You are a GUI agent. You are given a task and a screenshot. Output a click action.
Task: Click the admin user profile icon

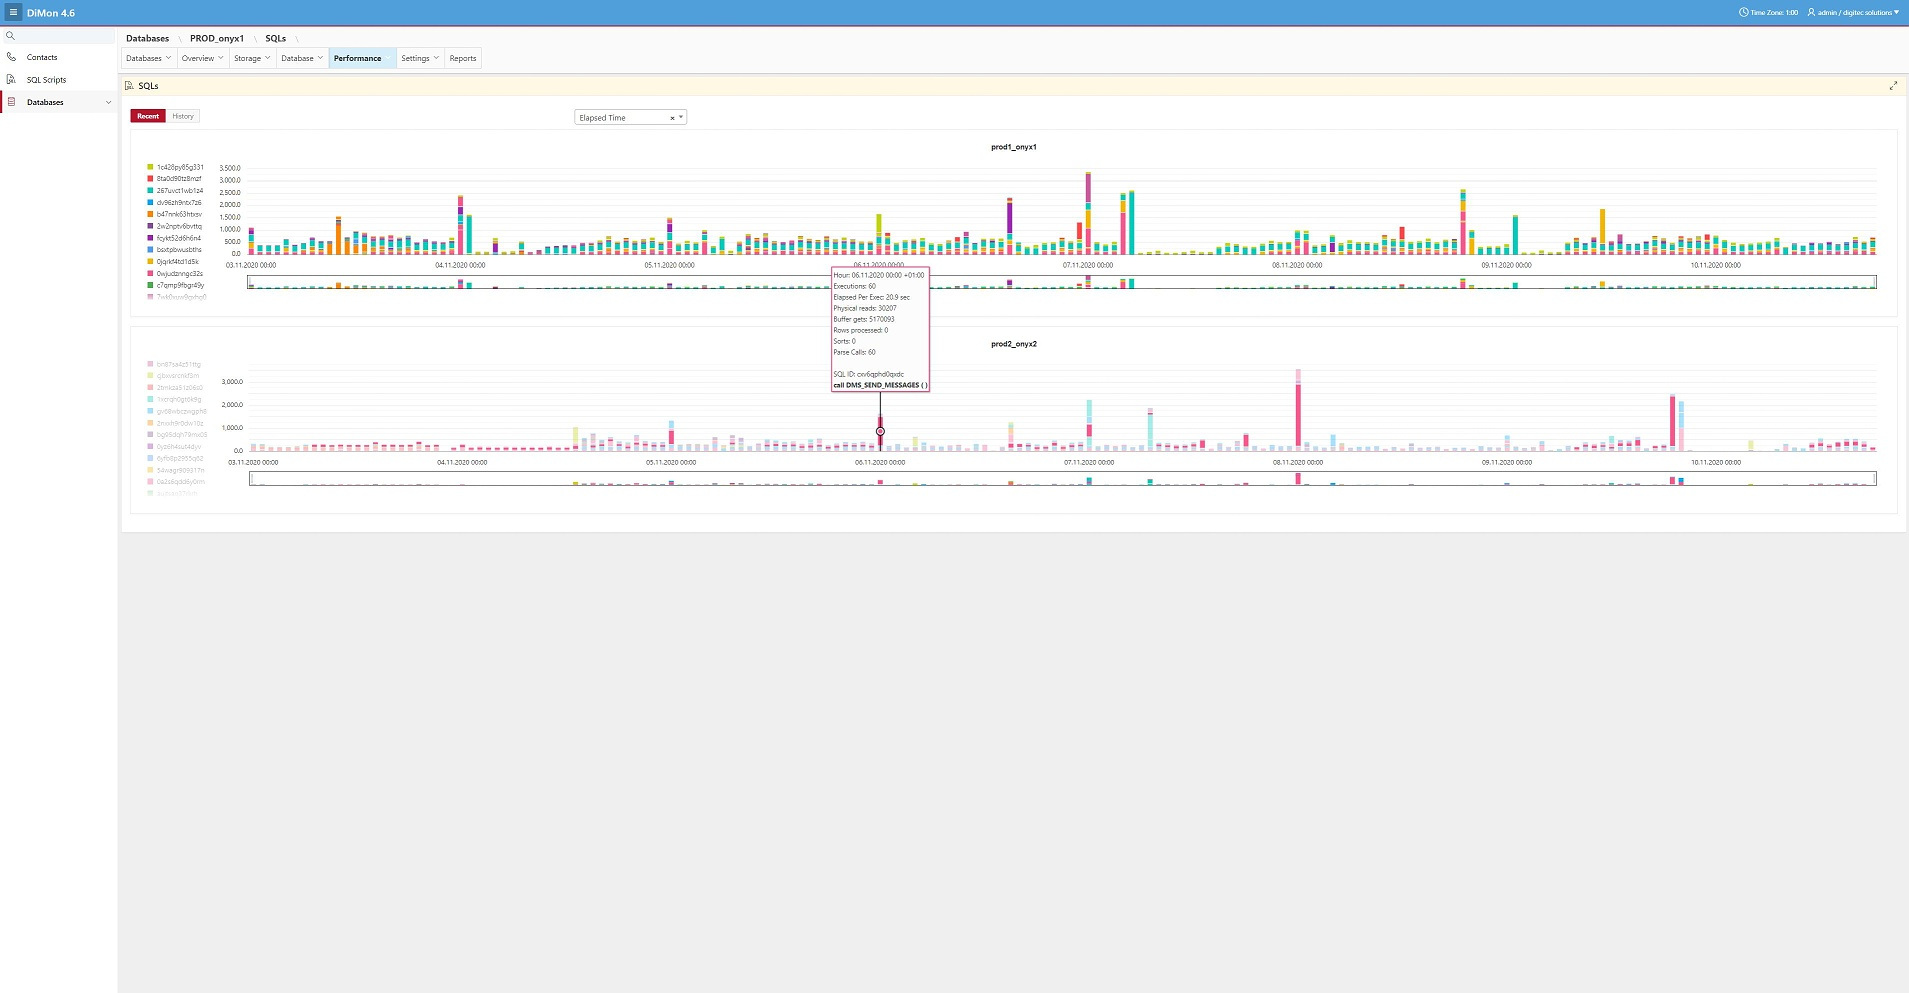(x=1811, y=13)
